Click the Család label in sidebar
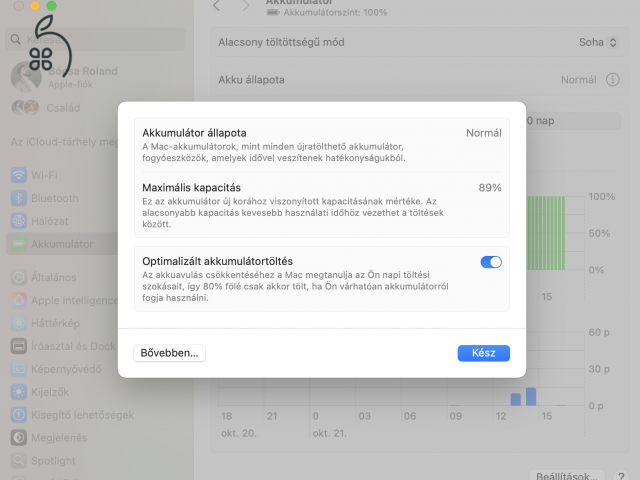 tap(63, 108)
